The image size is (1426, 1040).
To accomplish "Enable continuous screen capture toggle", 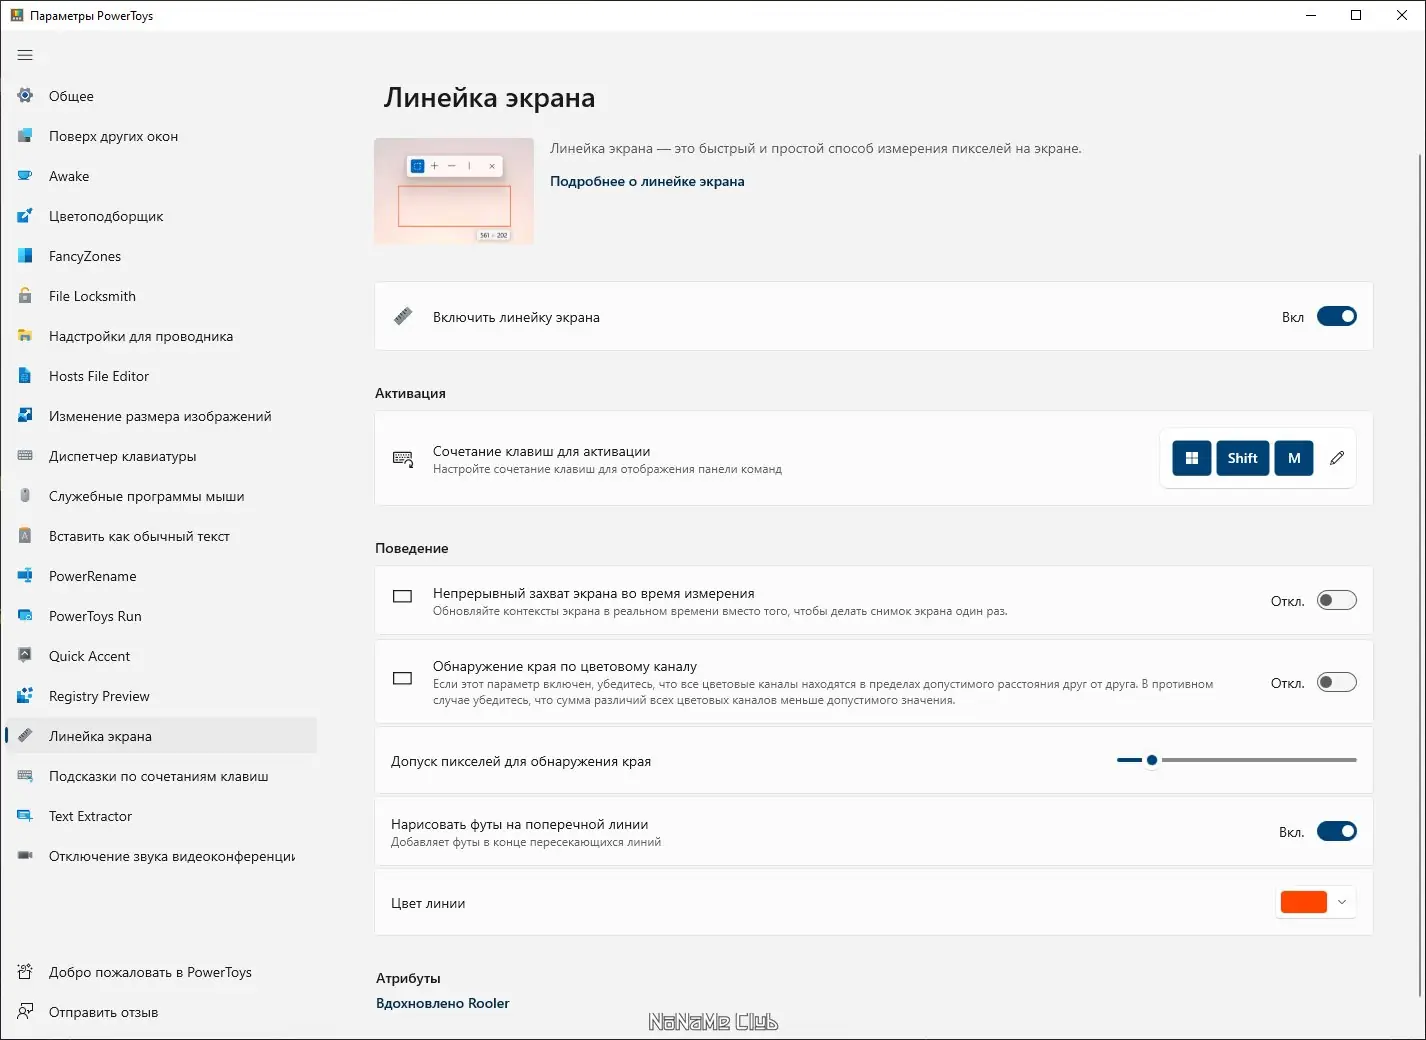I will point(1336,600).
